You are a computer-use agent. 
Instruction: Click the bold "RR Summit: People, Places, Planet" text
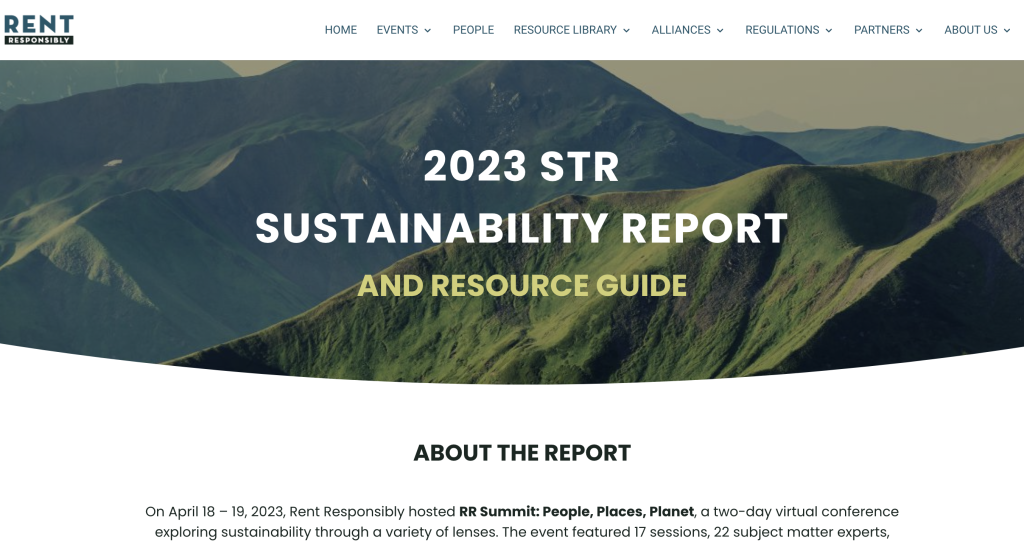click(x=576, y=512)
